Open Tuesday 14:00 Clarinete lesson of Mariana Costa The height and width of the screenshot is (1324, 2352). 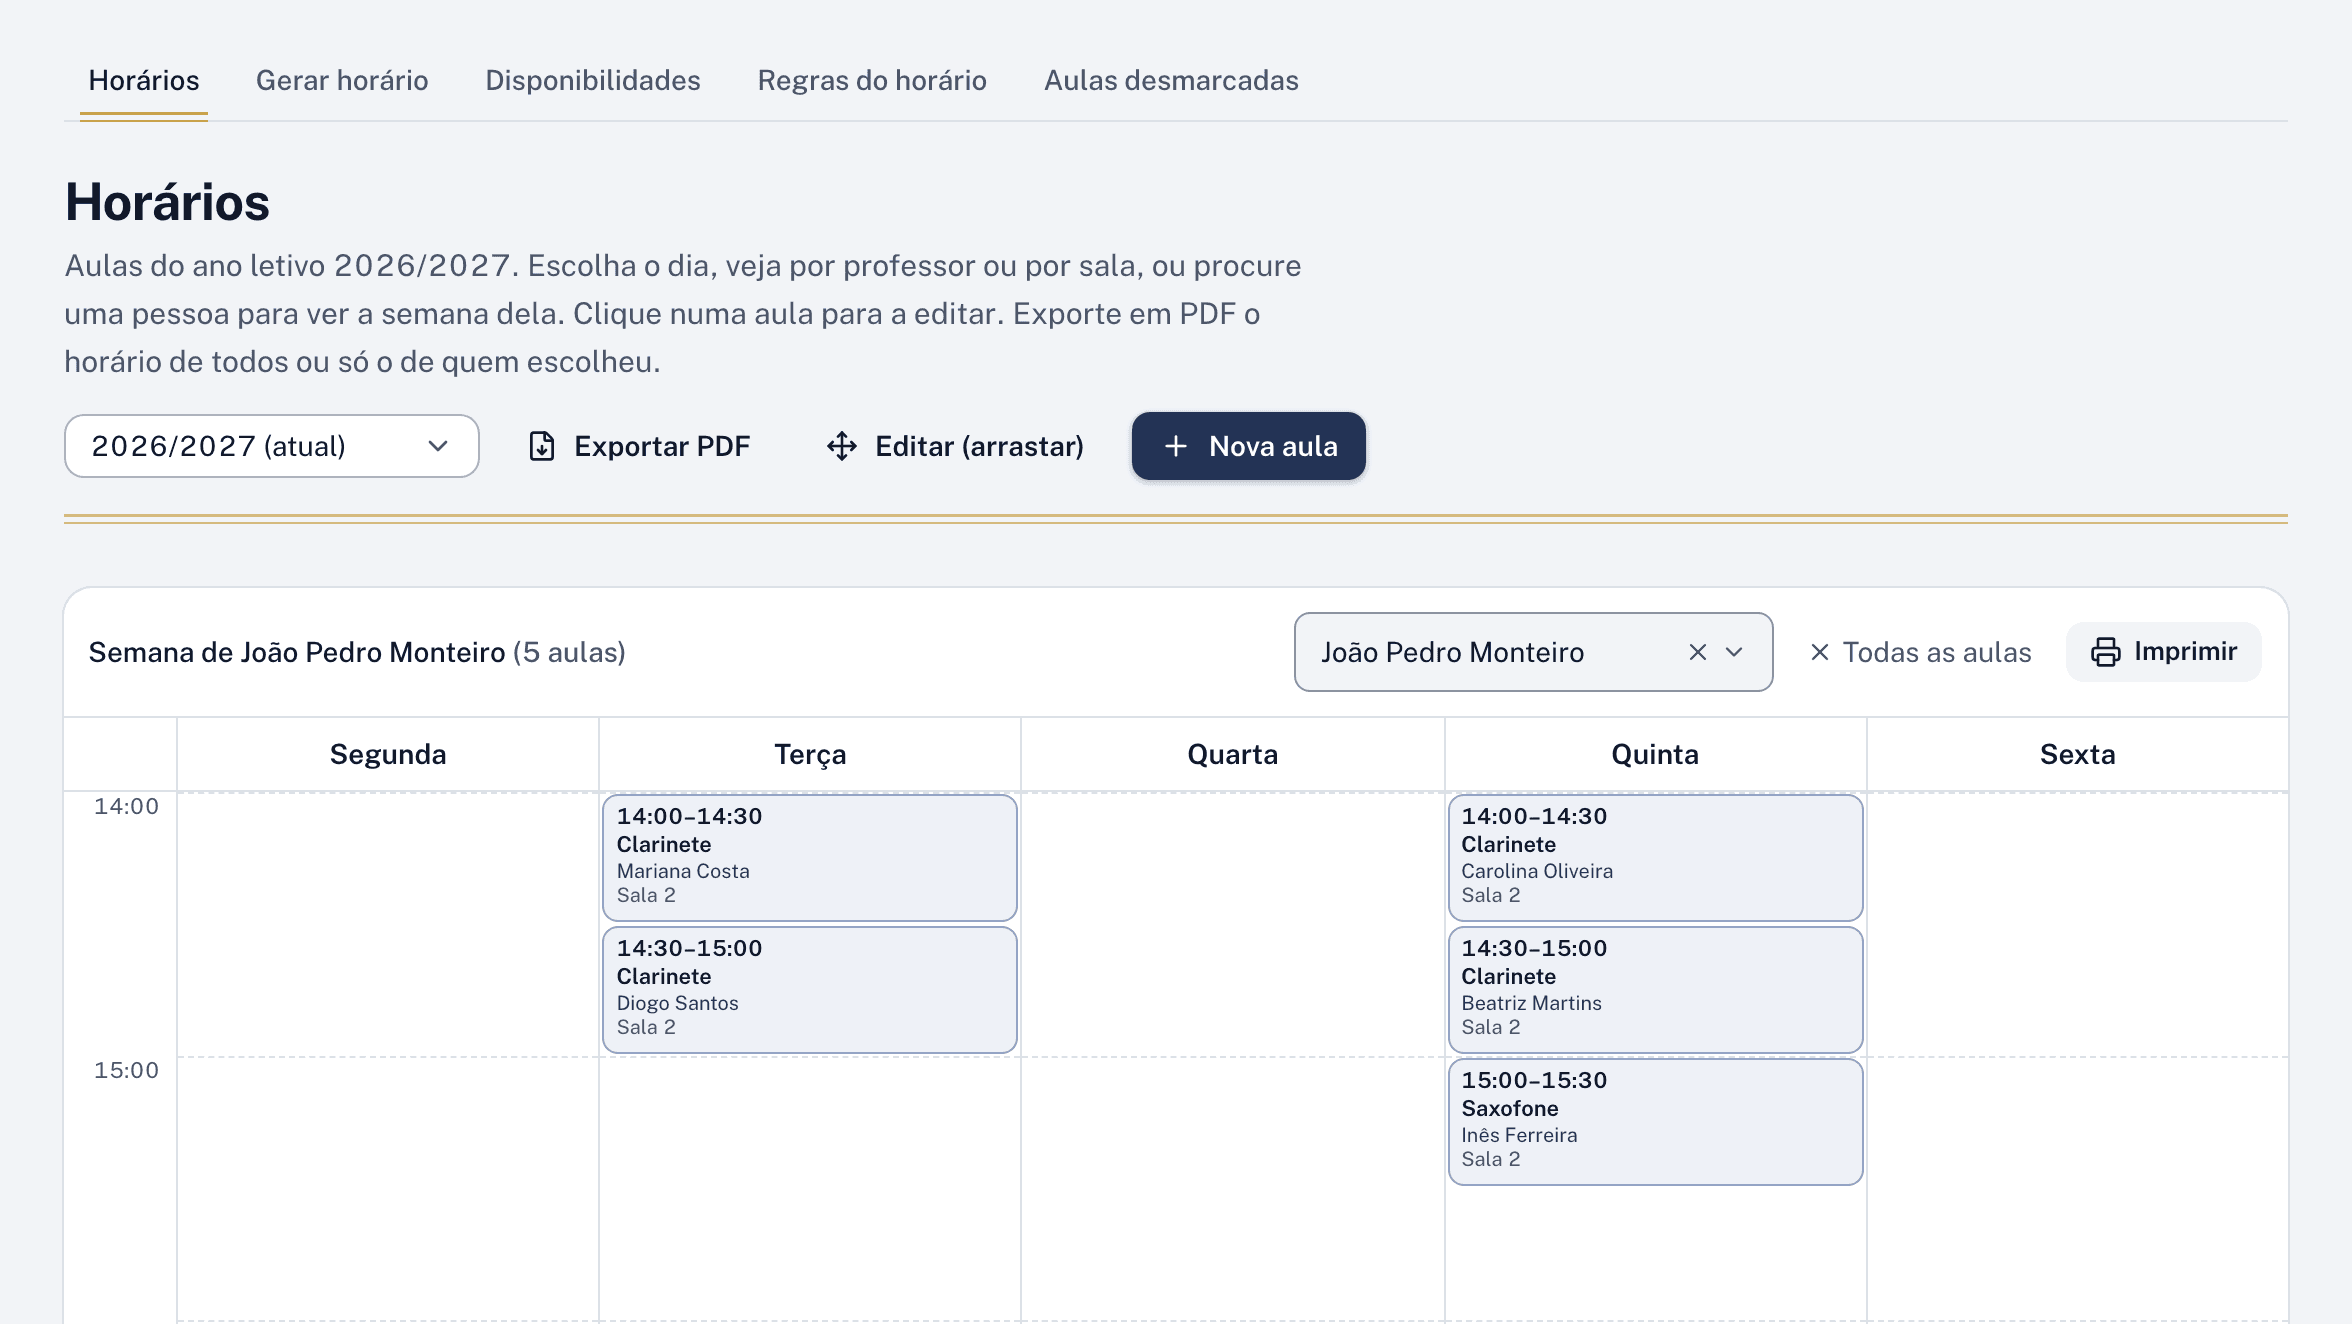coord(810,858)
